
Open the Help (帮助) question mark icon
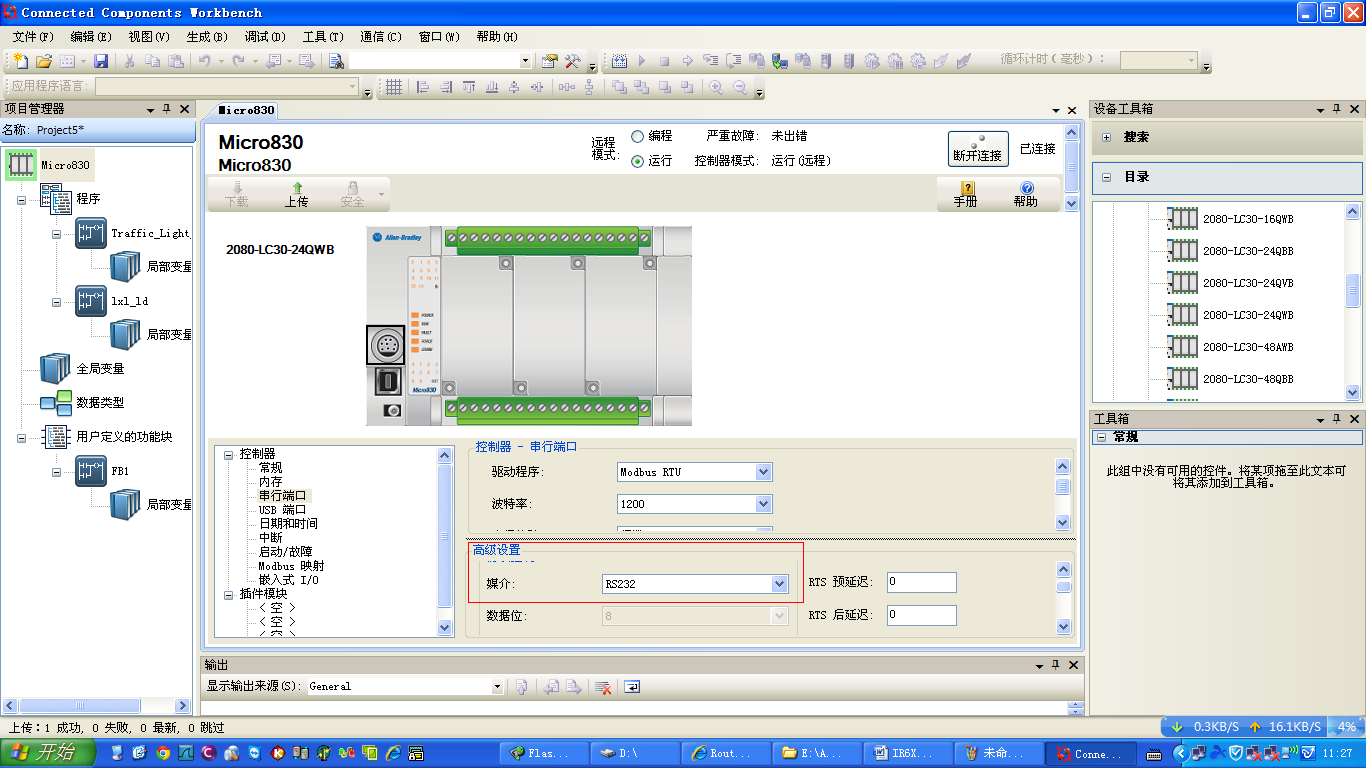pyautogui.click(x=1025, y=193)
